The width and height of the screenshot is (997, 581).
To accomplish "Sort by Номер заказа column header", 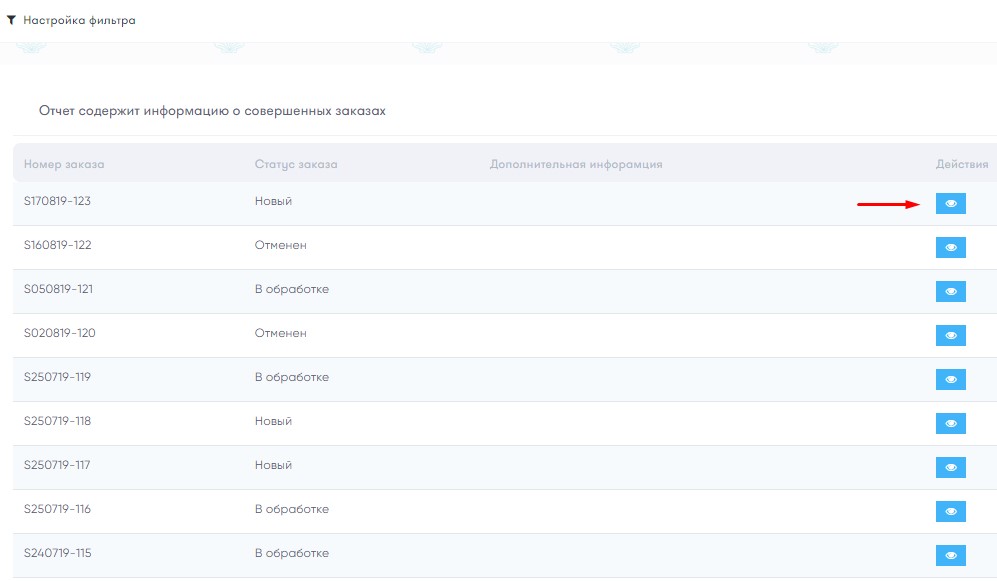I will click(64, 164).
